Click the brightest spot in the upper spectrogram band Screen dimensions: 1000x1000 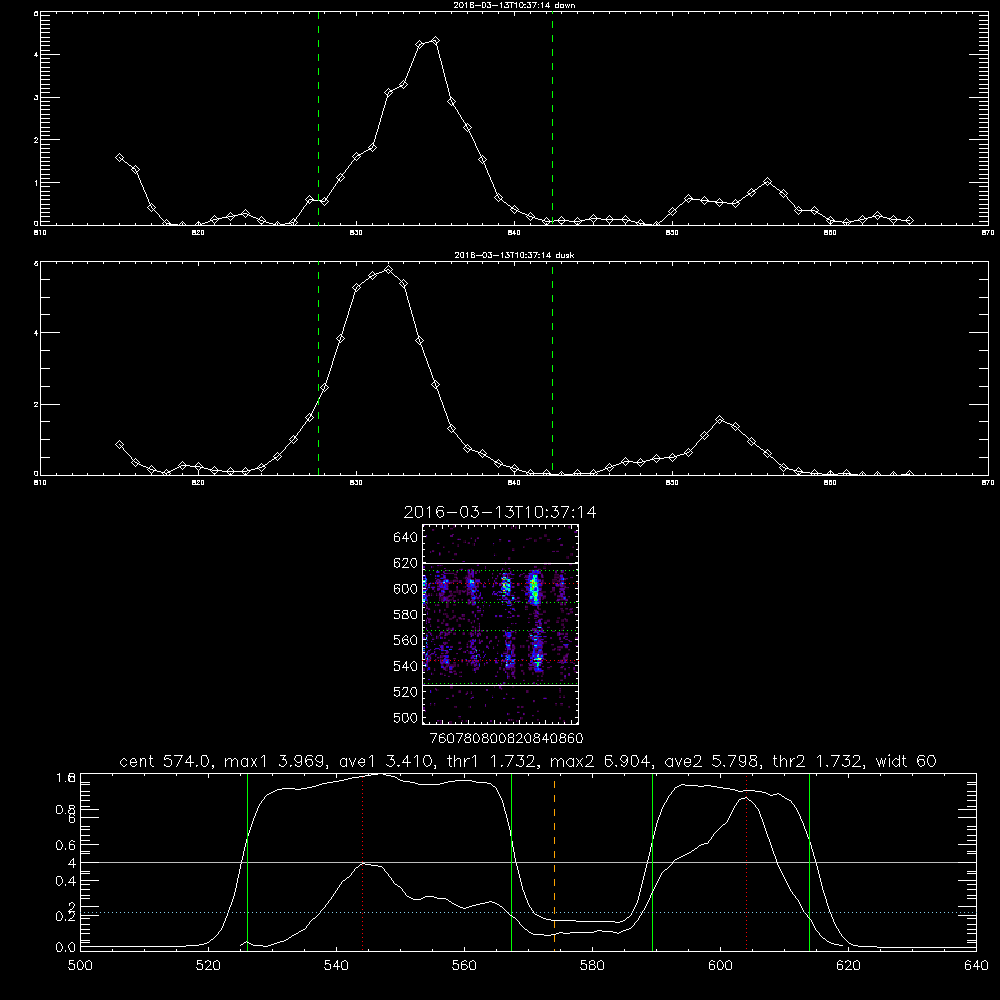[x=534, y=589]
